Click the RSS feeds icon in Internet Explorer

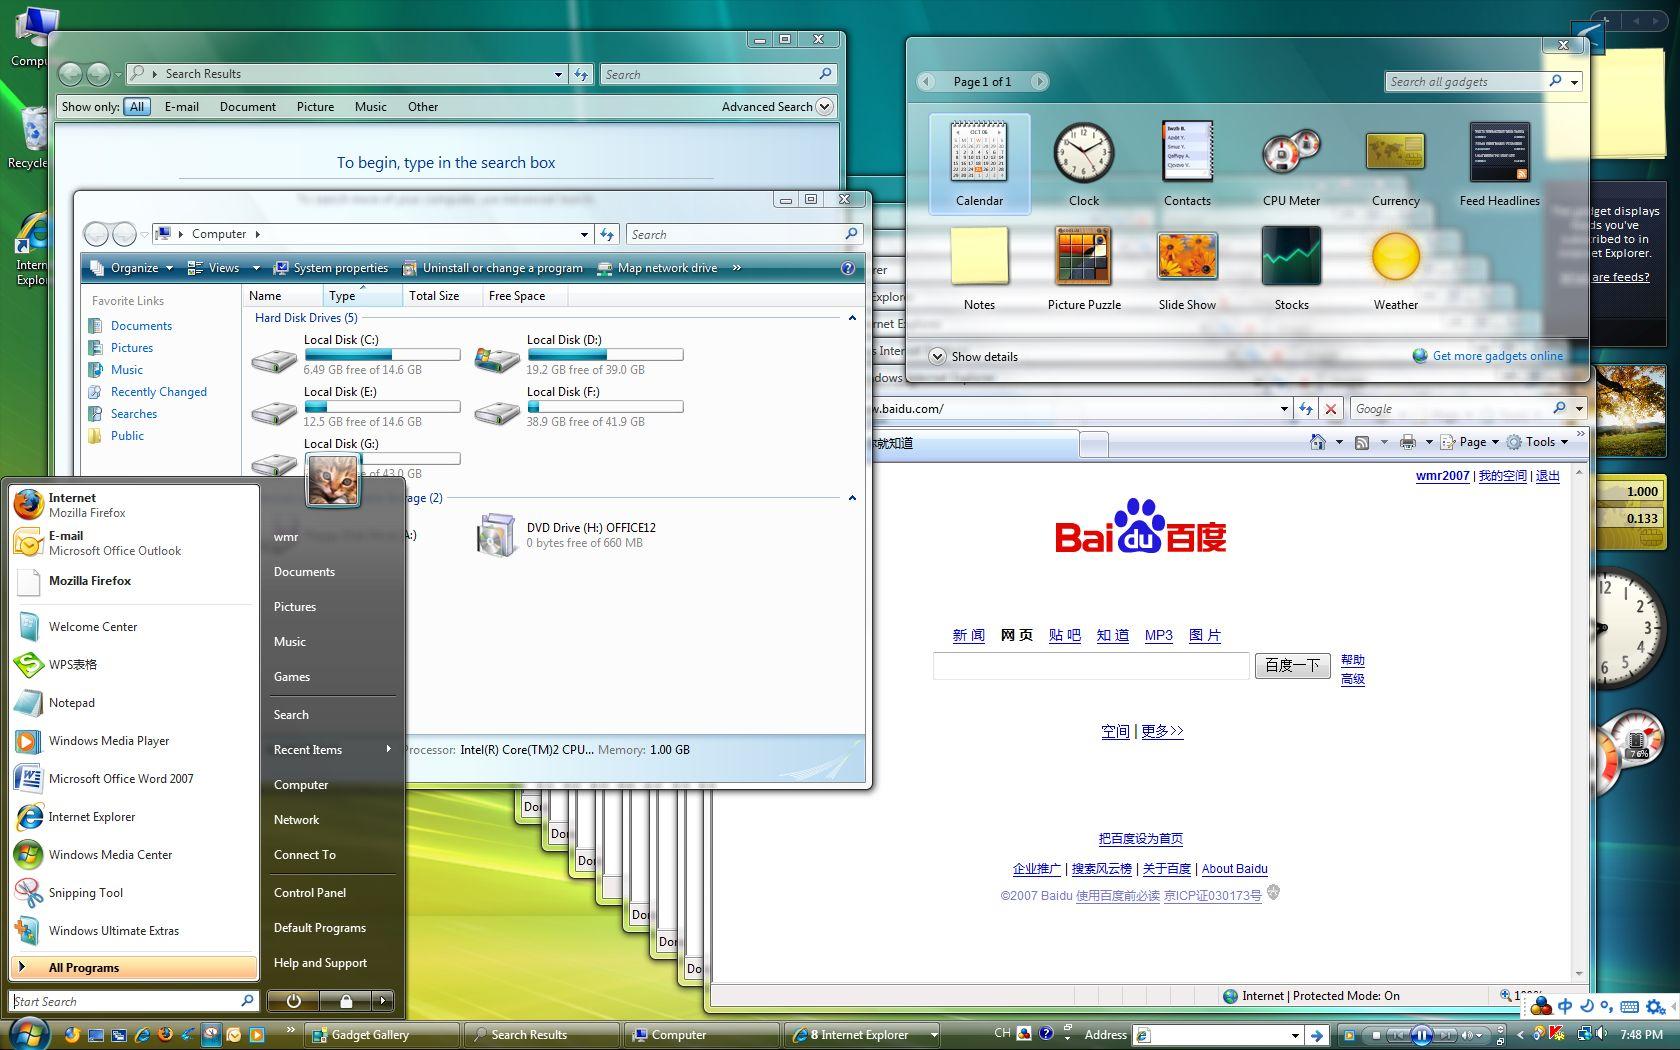pyautogui.click(x=1362, y=442)
